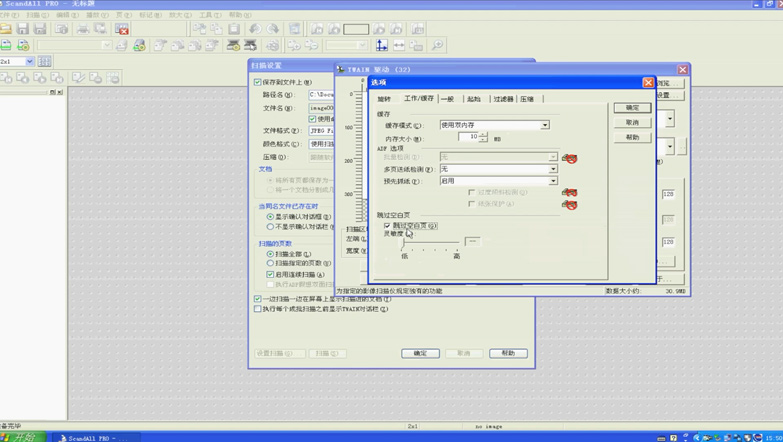The width and height of the screenshot is (783, 442).
Task: Switch to the 过滤器 tab
Action: pos(503,99)
